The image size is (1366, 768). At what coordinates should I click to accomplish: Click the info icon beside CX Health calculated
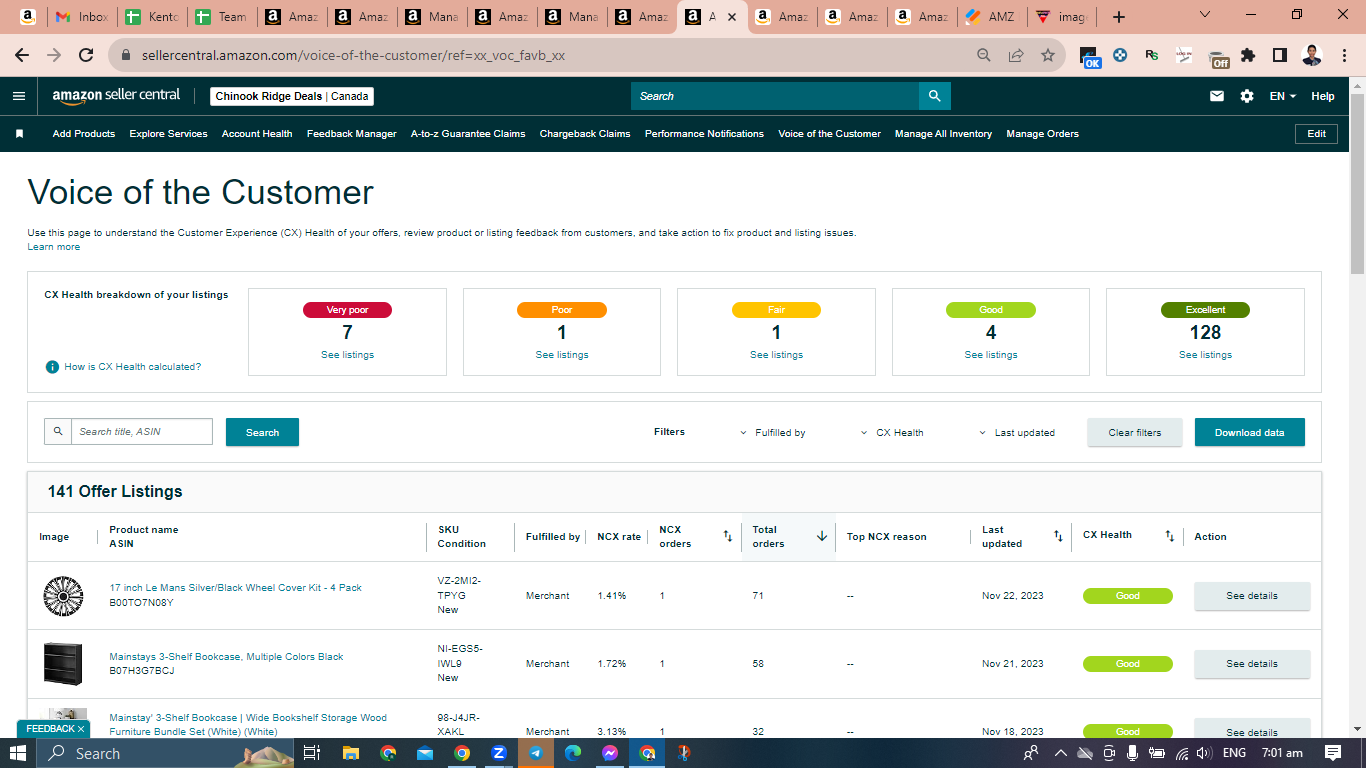click(x=52, y=367)
